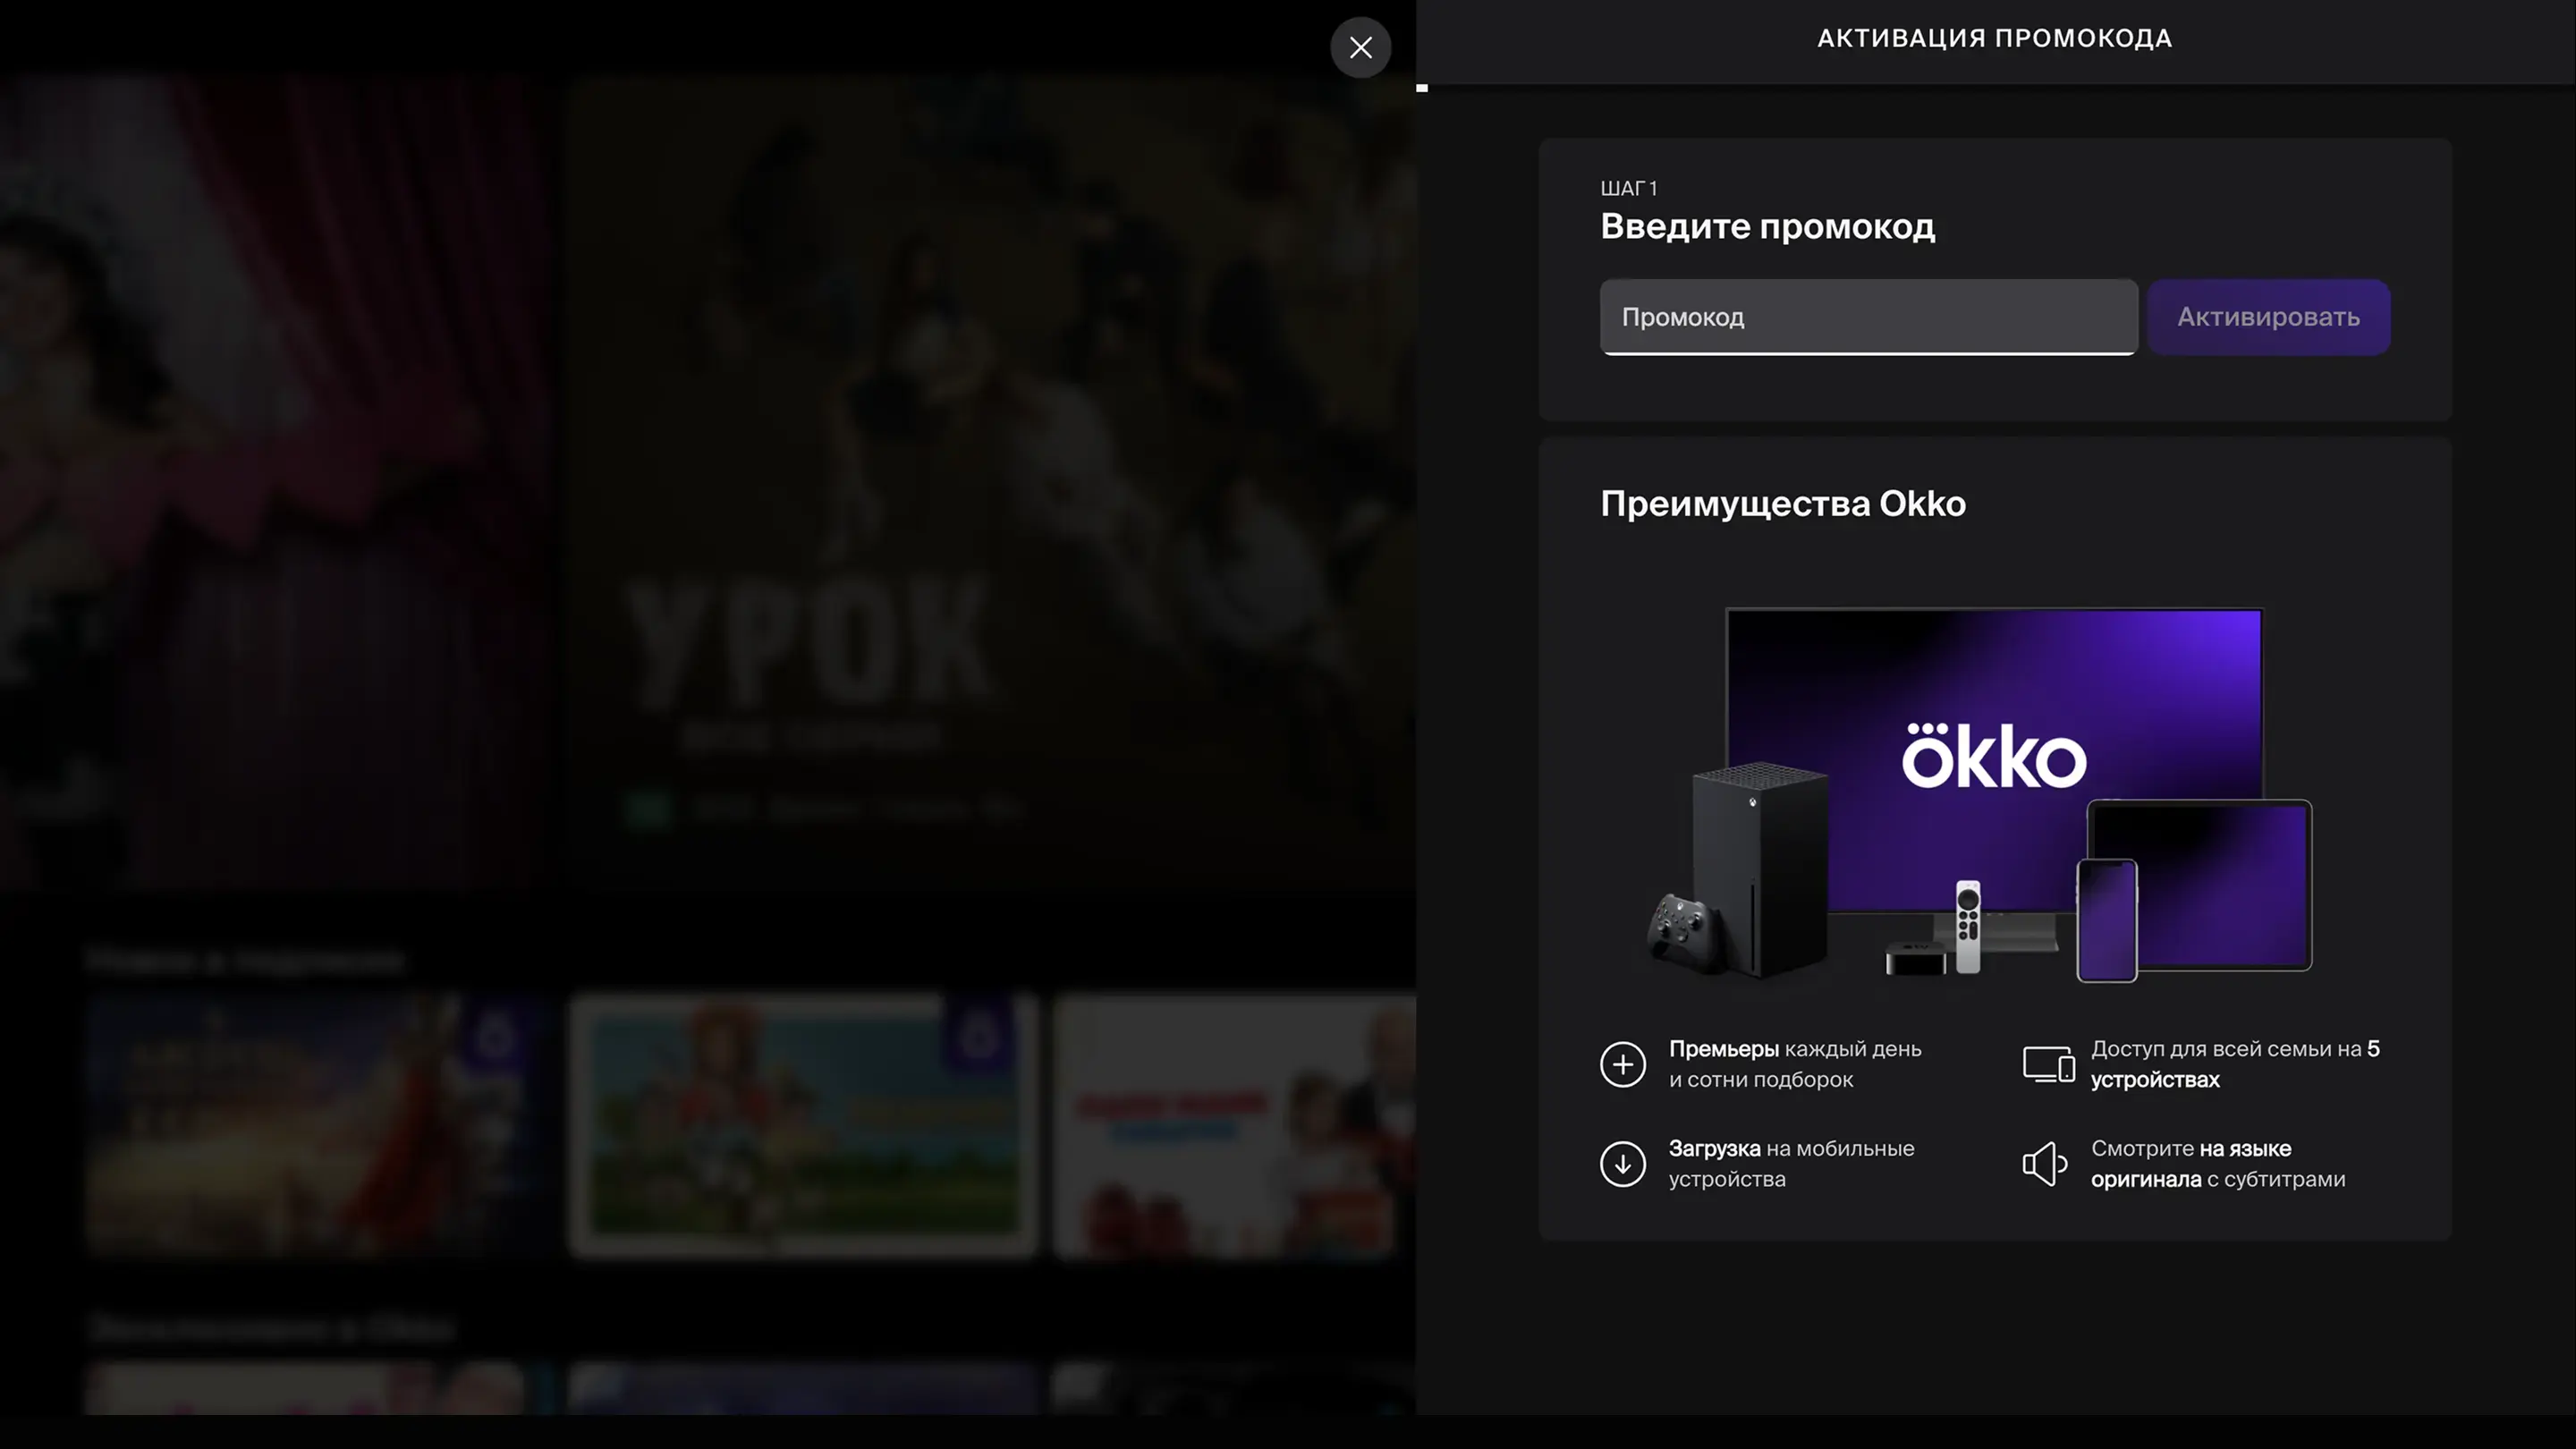The image size is (2576, 1449).
Task: Click the smartphone device image
Action: [x=2106, y=920]
